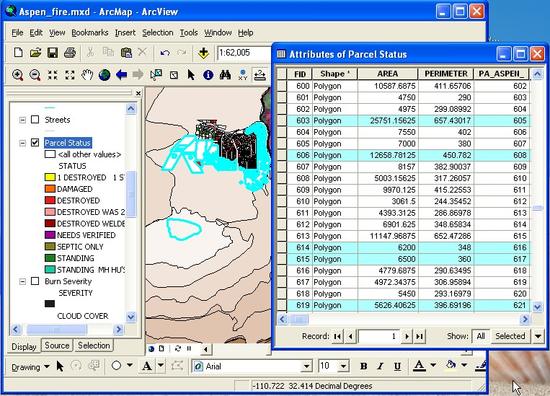
Task: Select the Pan hand tool
Action: [x=87, y=75]
